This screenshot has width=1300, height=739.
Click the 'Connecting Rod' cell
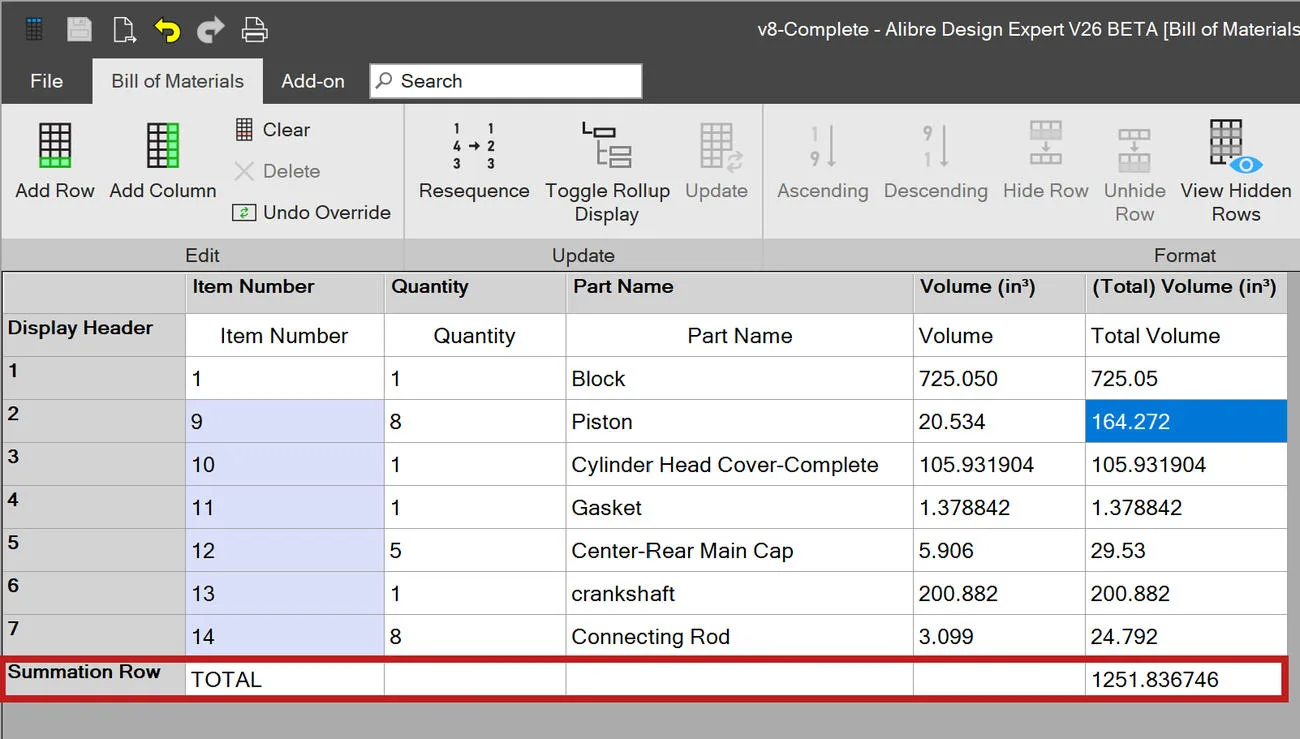(740, 637)
